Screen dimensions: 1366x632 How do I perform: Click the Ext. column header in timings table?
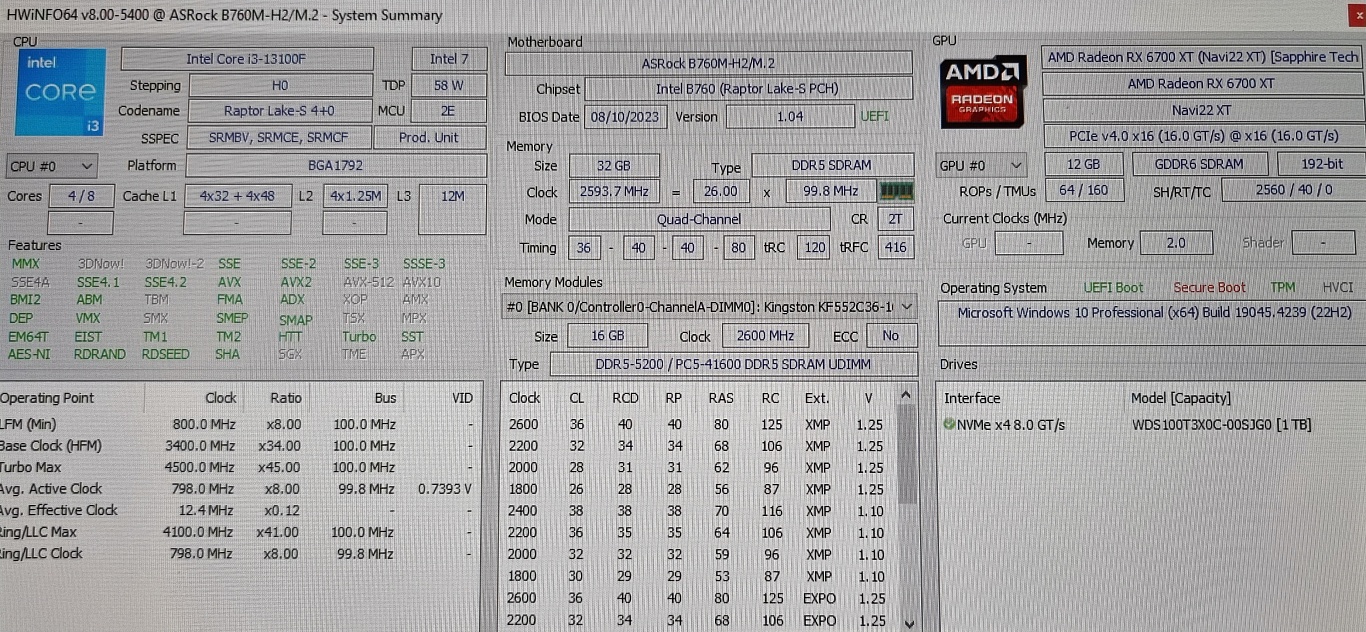coord(817,398)
